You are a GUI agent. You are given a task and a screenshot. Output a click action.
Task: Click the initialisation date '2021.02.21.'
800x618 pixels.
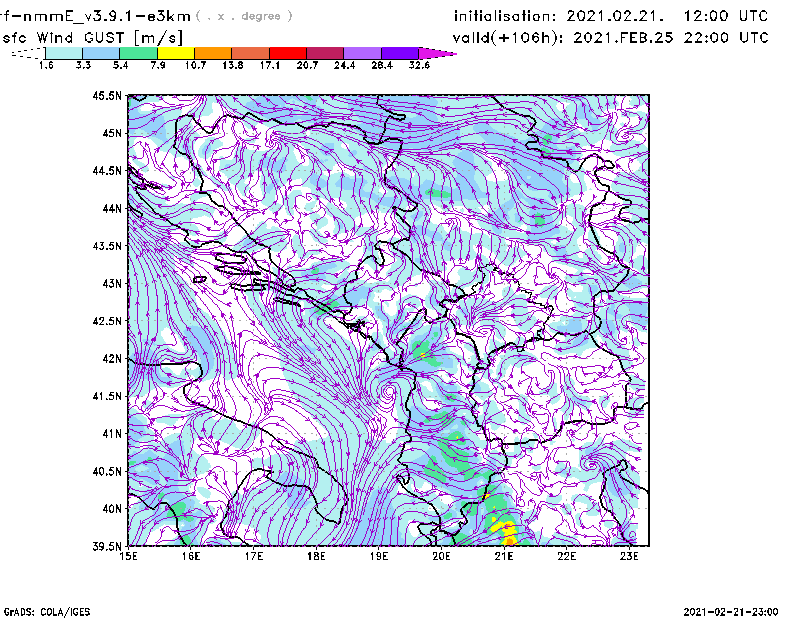click(615, 16)
